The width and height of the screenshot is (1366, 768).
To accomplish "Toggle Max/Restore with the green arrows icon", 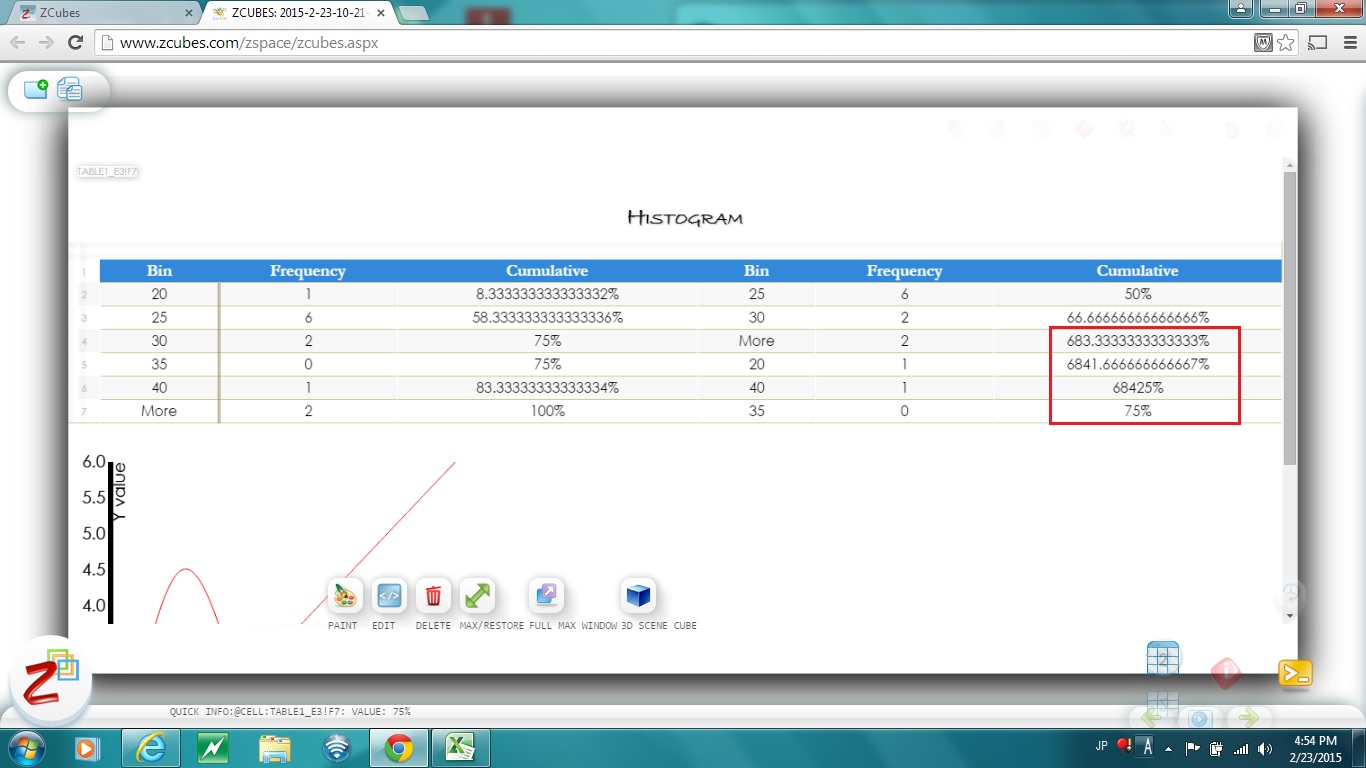I will pos(477,597).
